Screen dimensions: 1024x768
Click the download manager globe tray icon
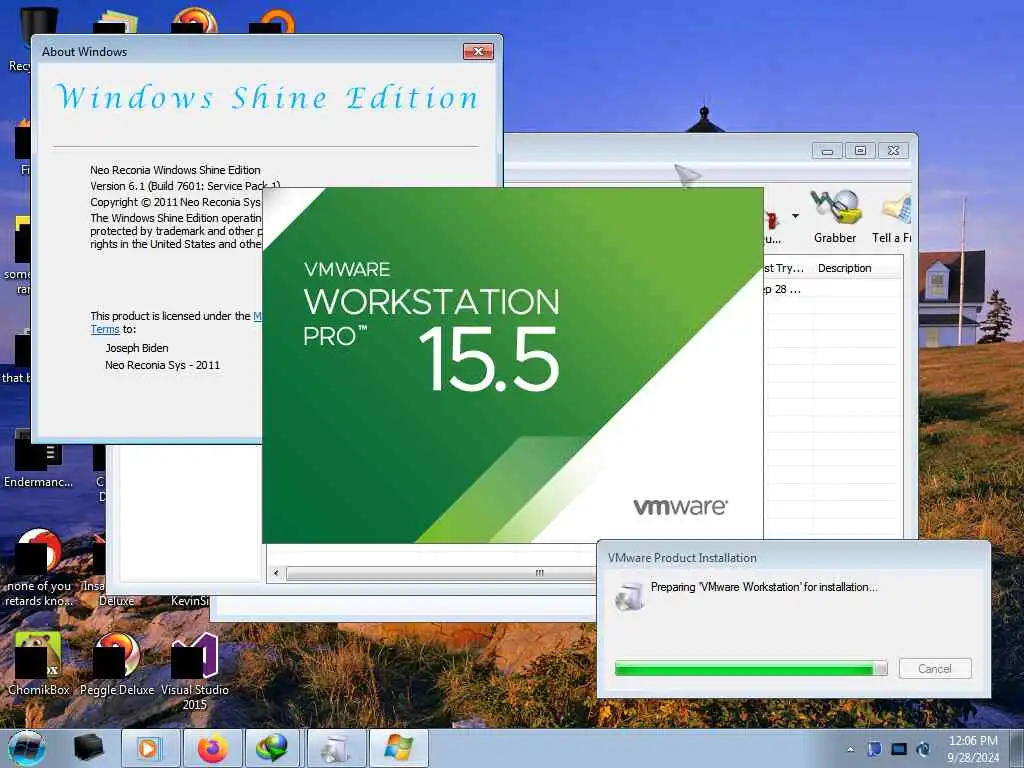pyautogui.click(x=923, y=749)
